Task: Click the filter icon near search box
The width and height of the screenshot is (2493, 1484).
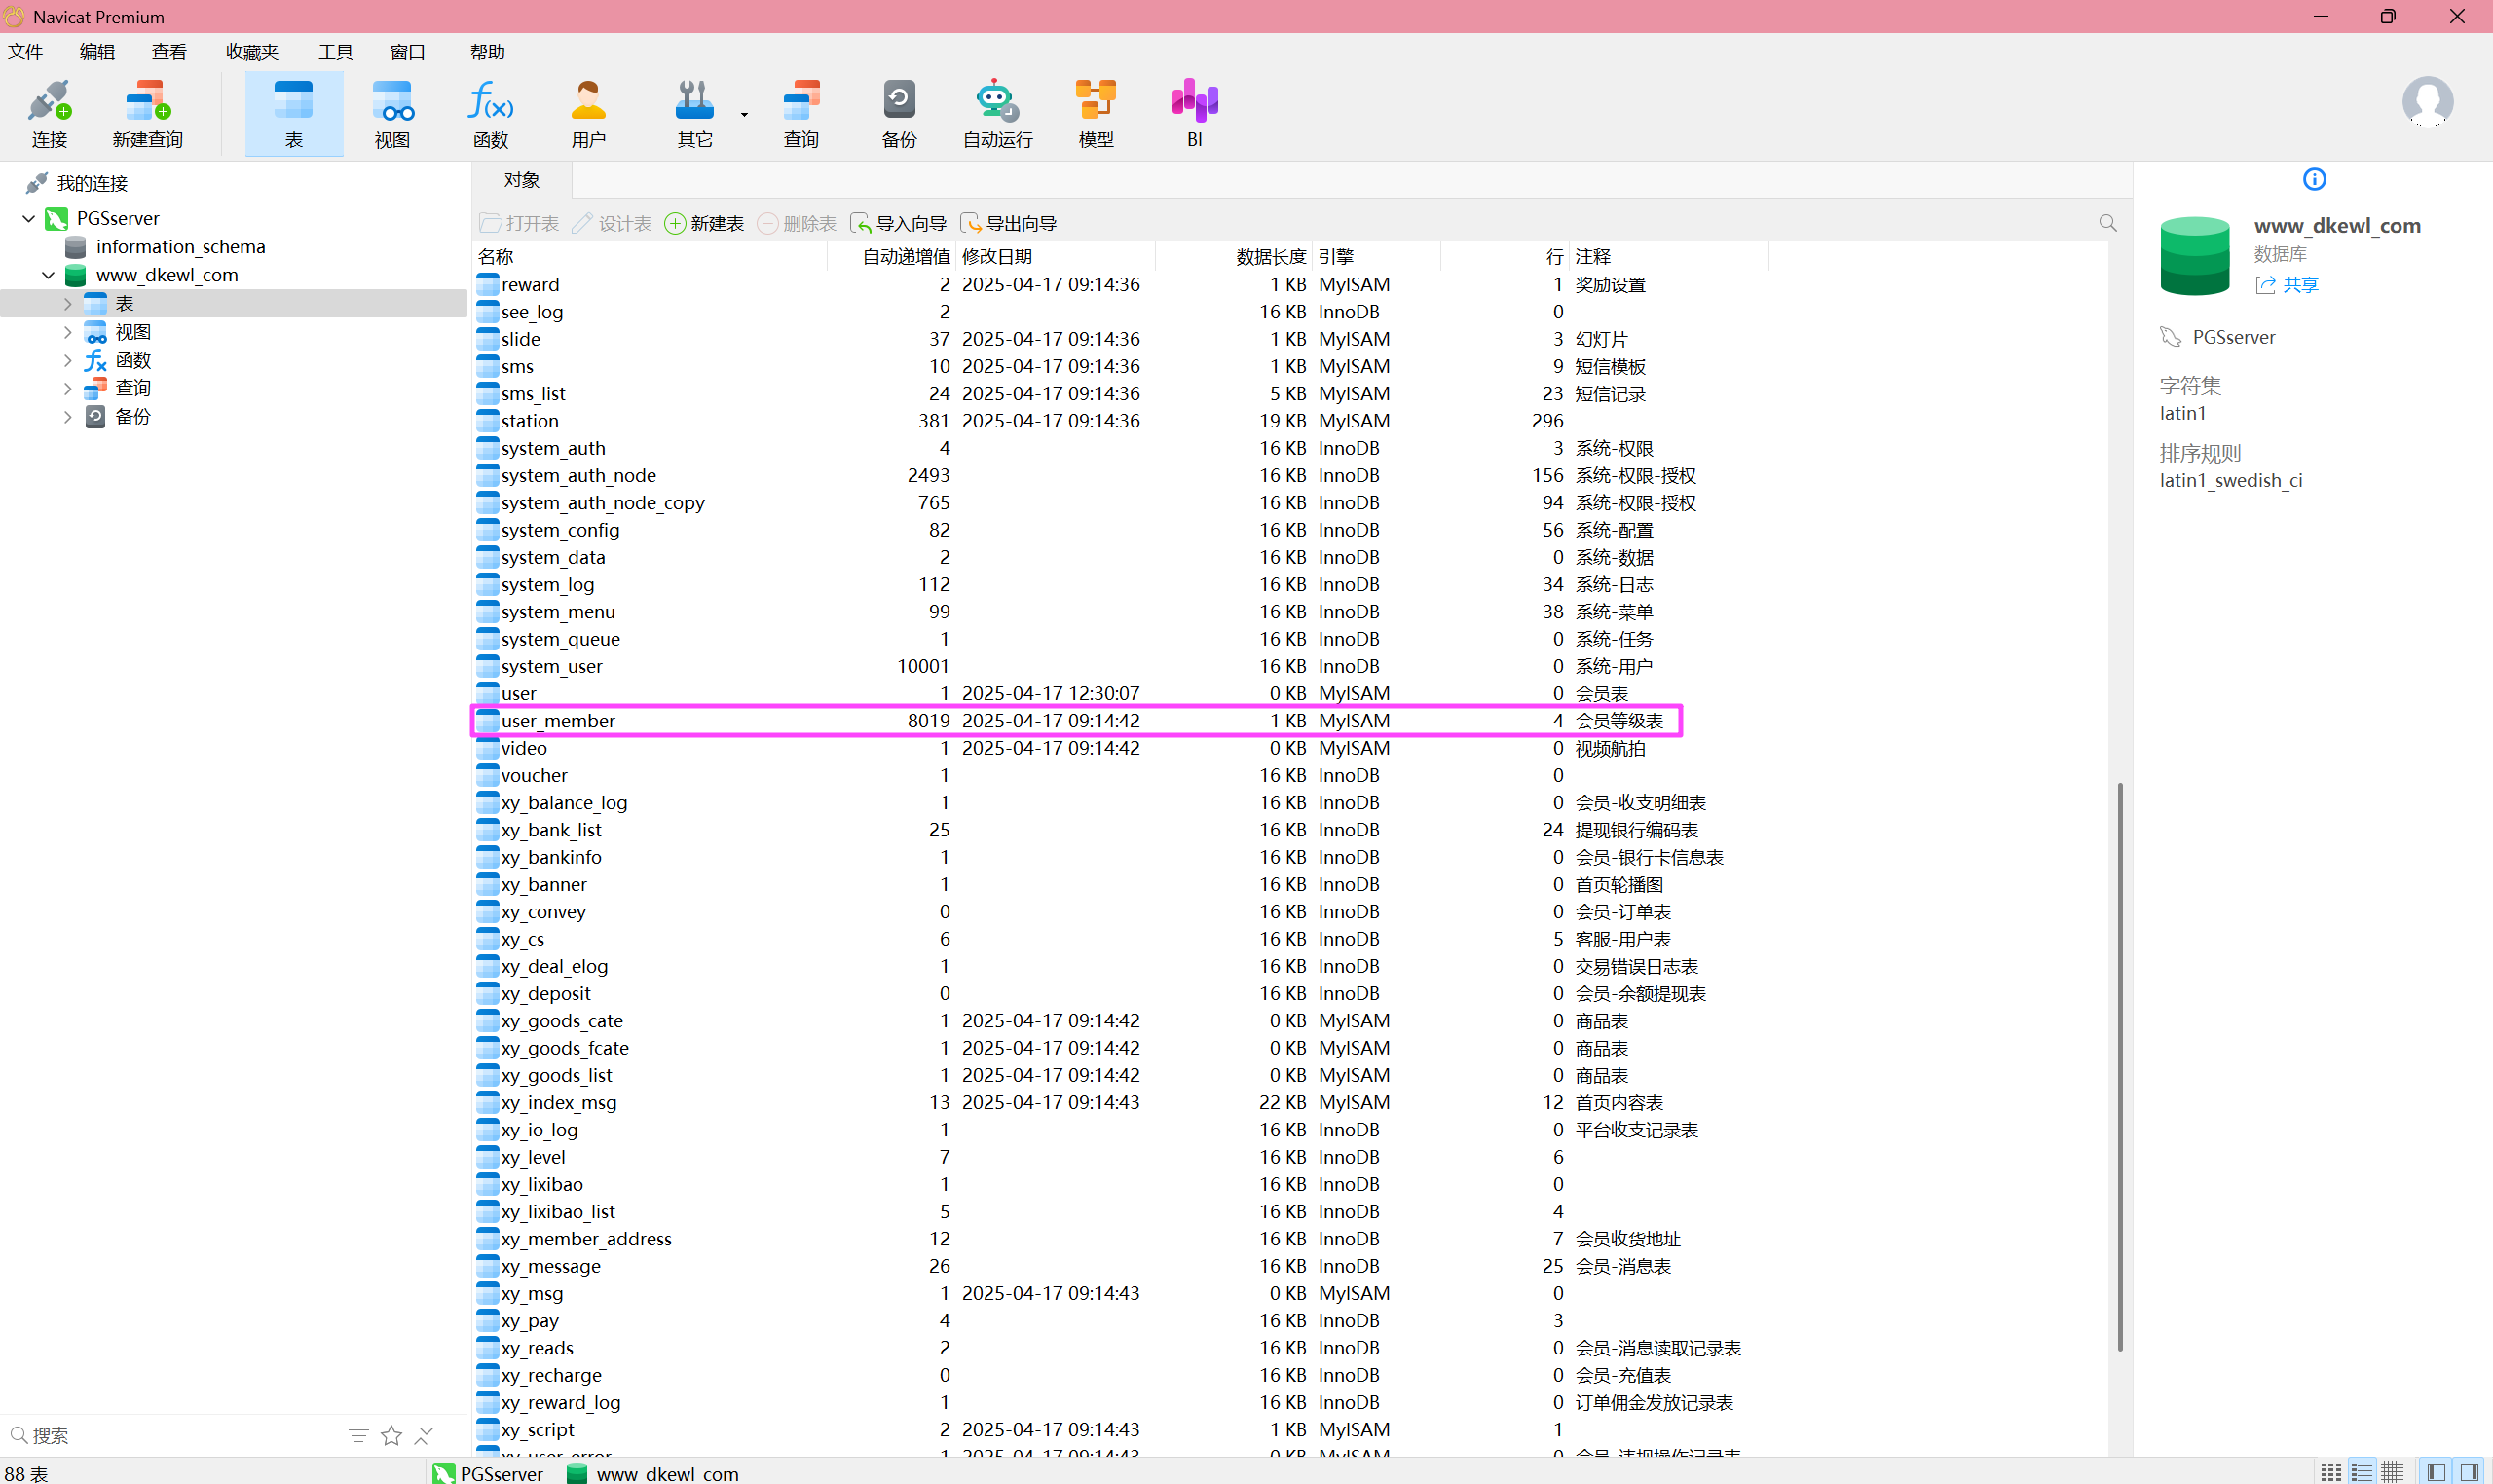Action: [358, 1436]
